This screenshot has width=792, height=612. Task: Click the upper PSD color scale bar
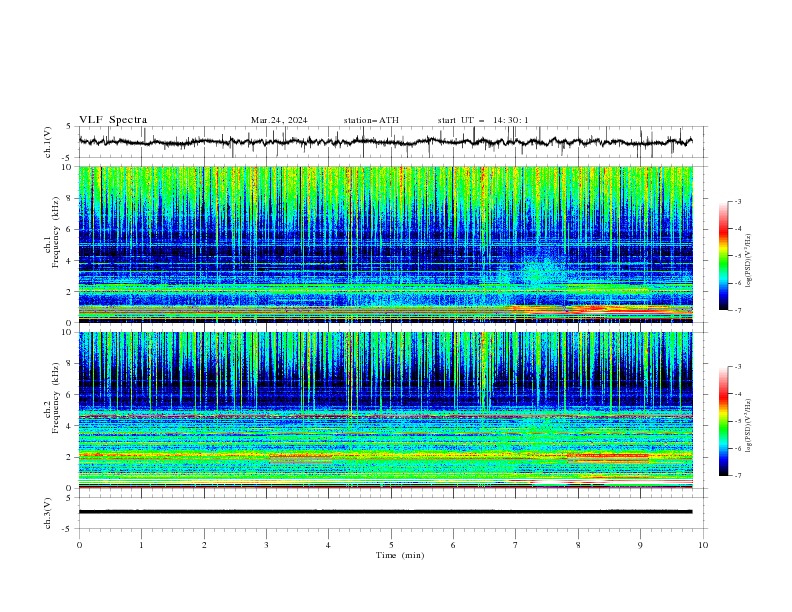click(x=723, y=255)
